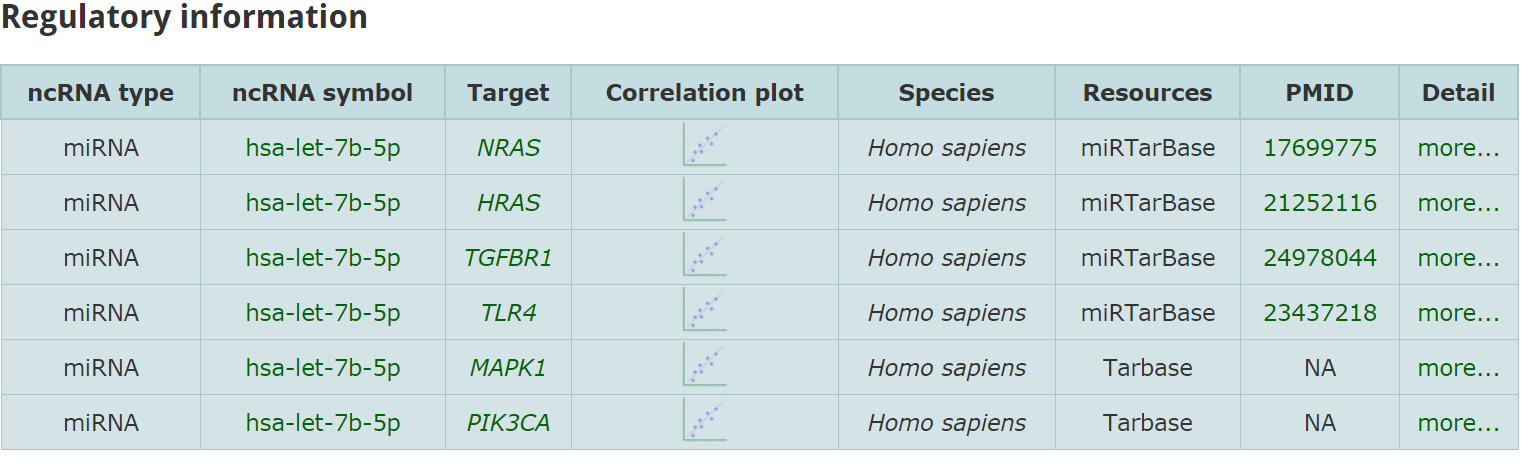Viewport: 1529px width, 473px height.
Task: Open correlation plot icon for NRAS
Action: click(x=704, y=145)
